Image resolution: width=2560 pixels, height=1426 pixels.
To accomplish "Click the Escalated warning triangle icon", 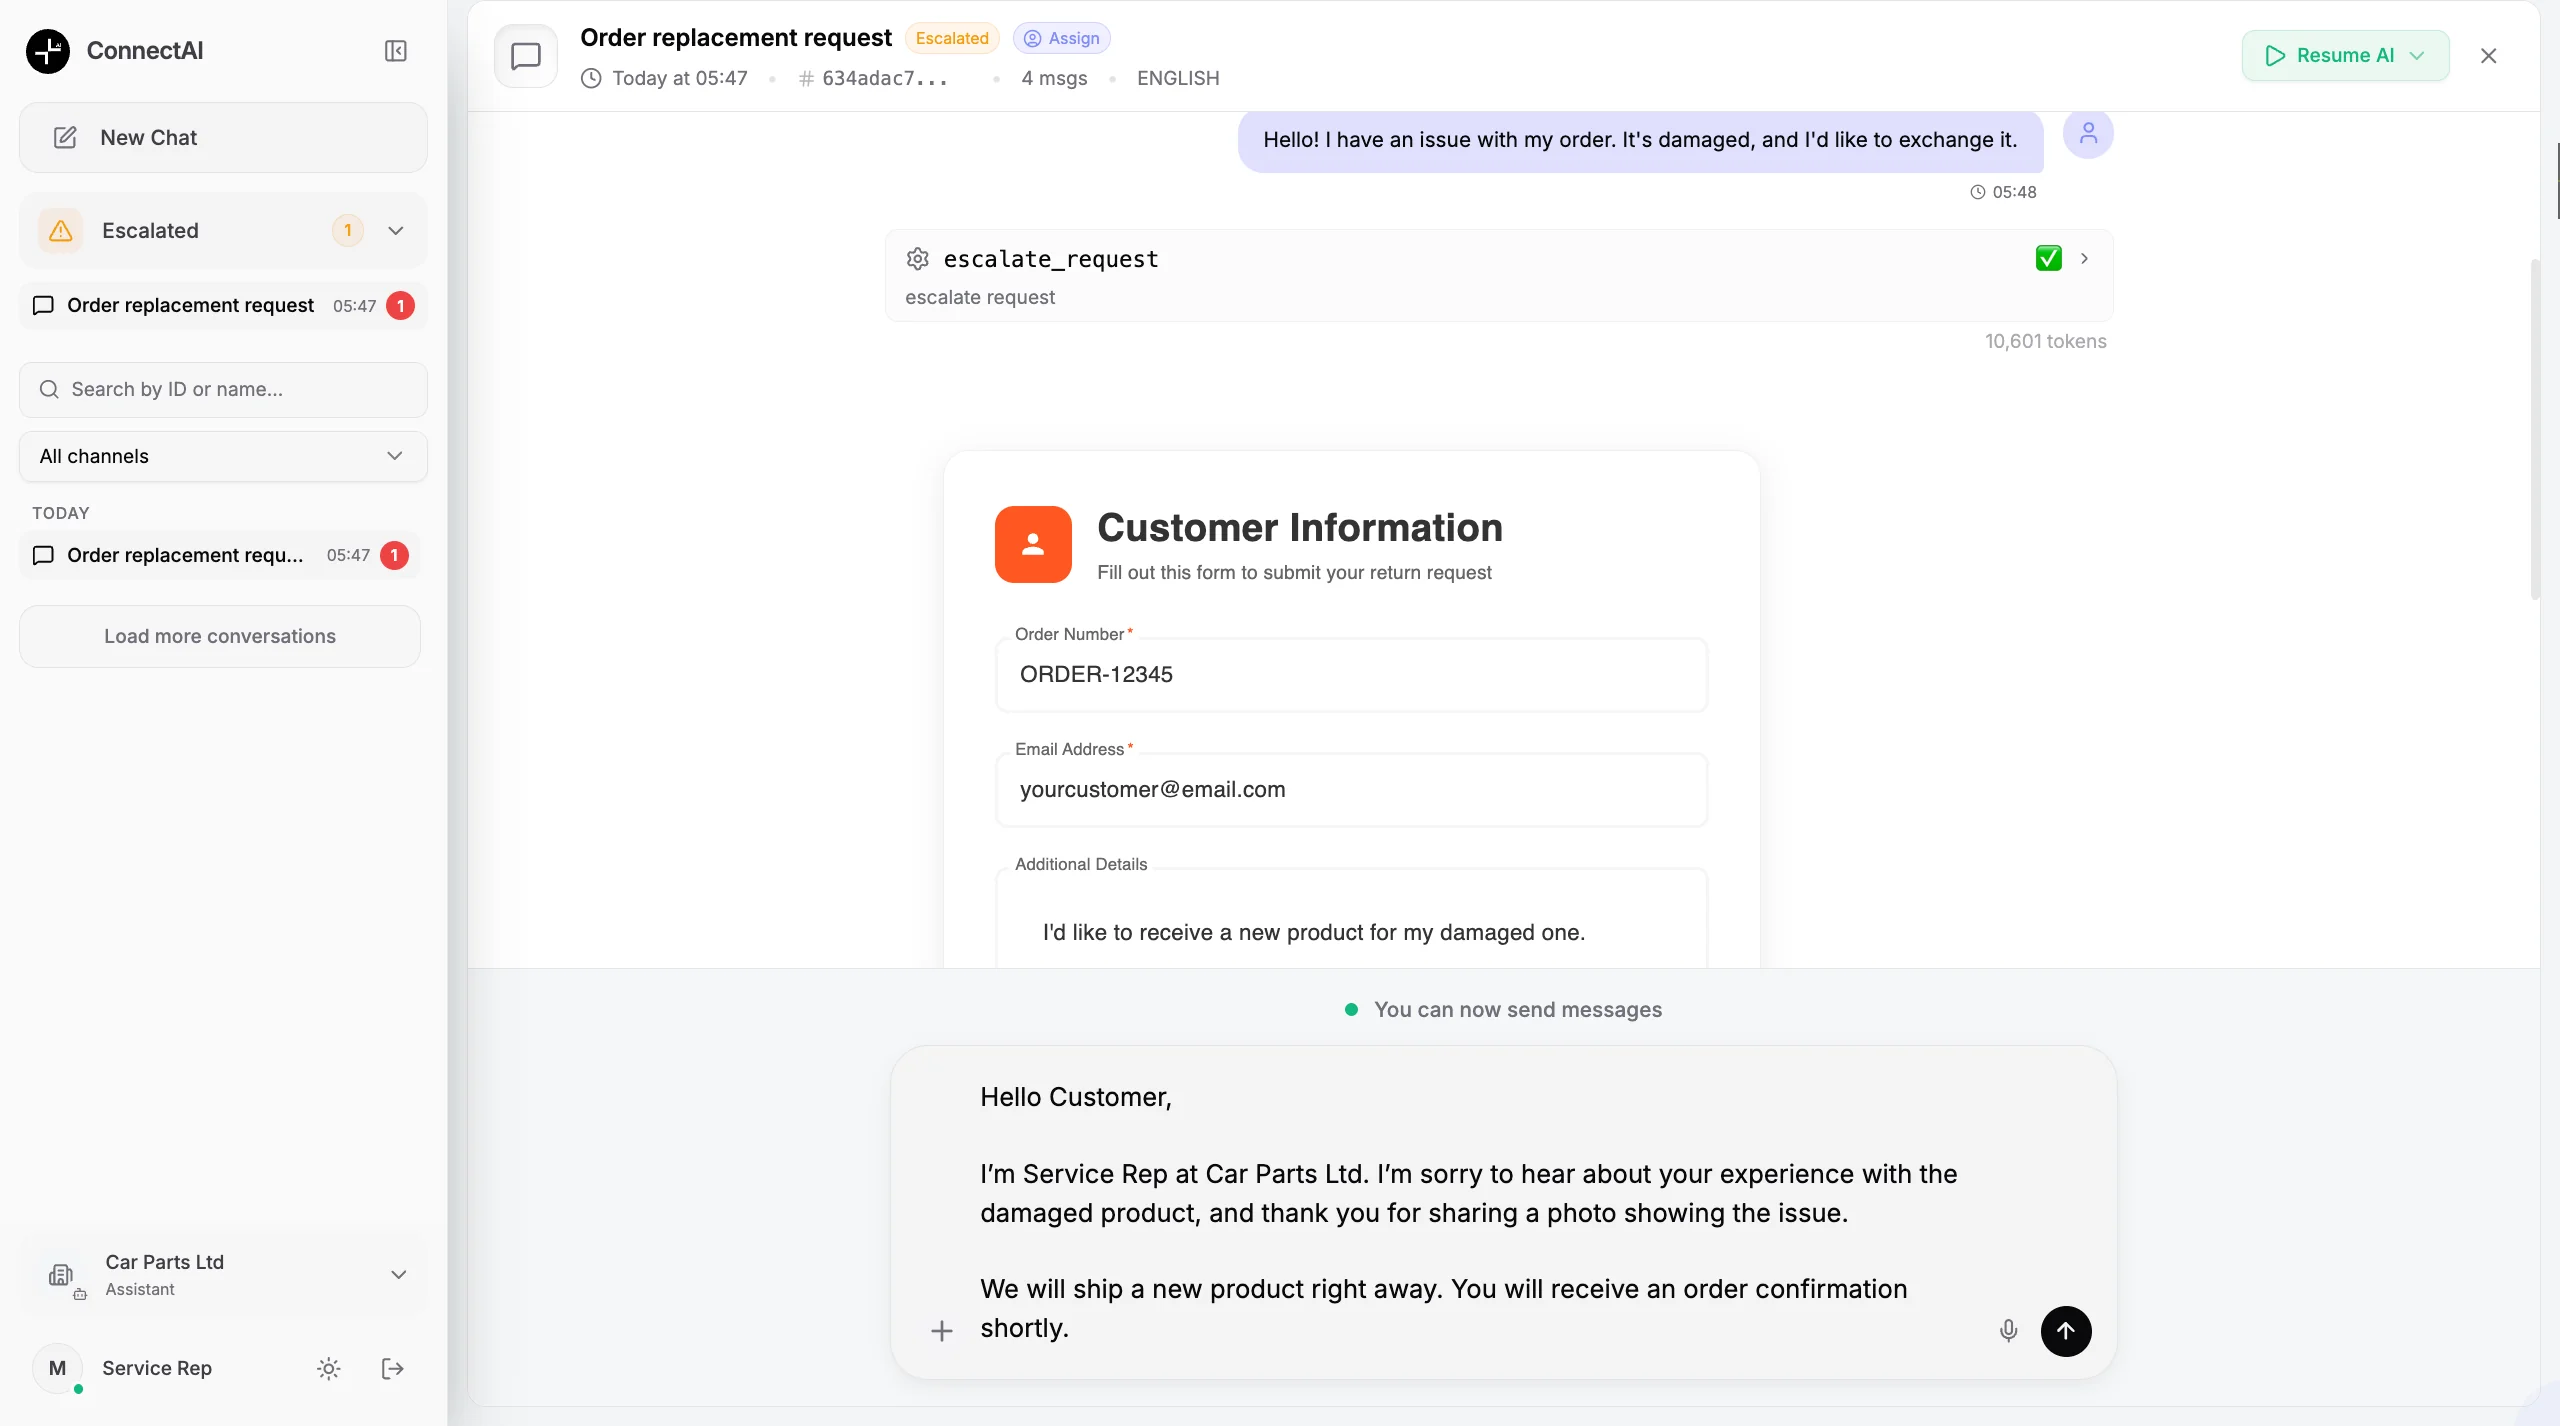I will 61,231.
